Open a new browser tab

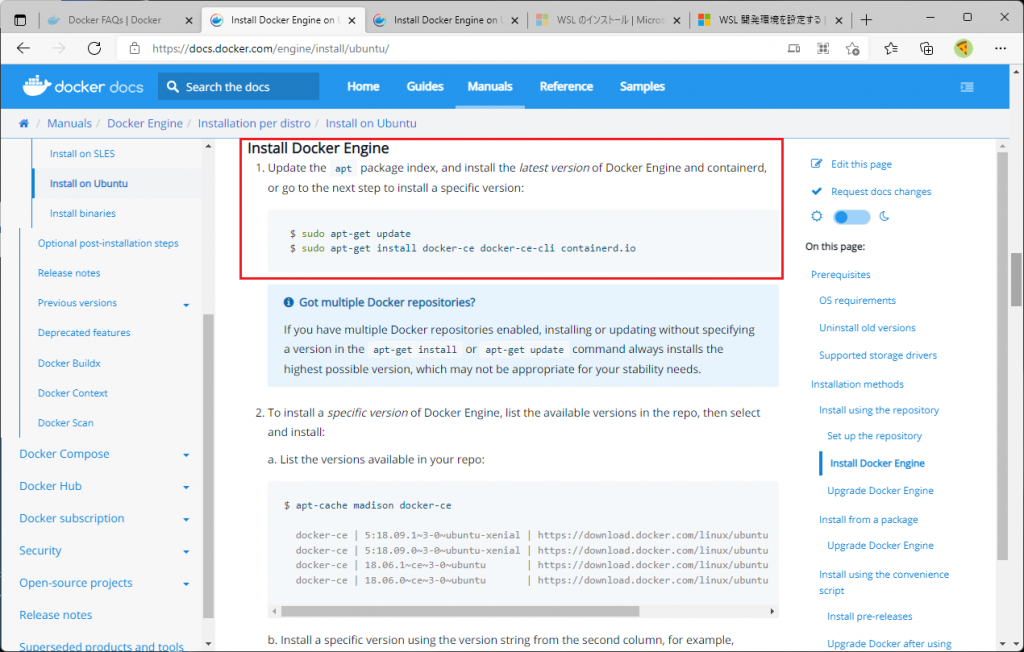pos(866,20)
